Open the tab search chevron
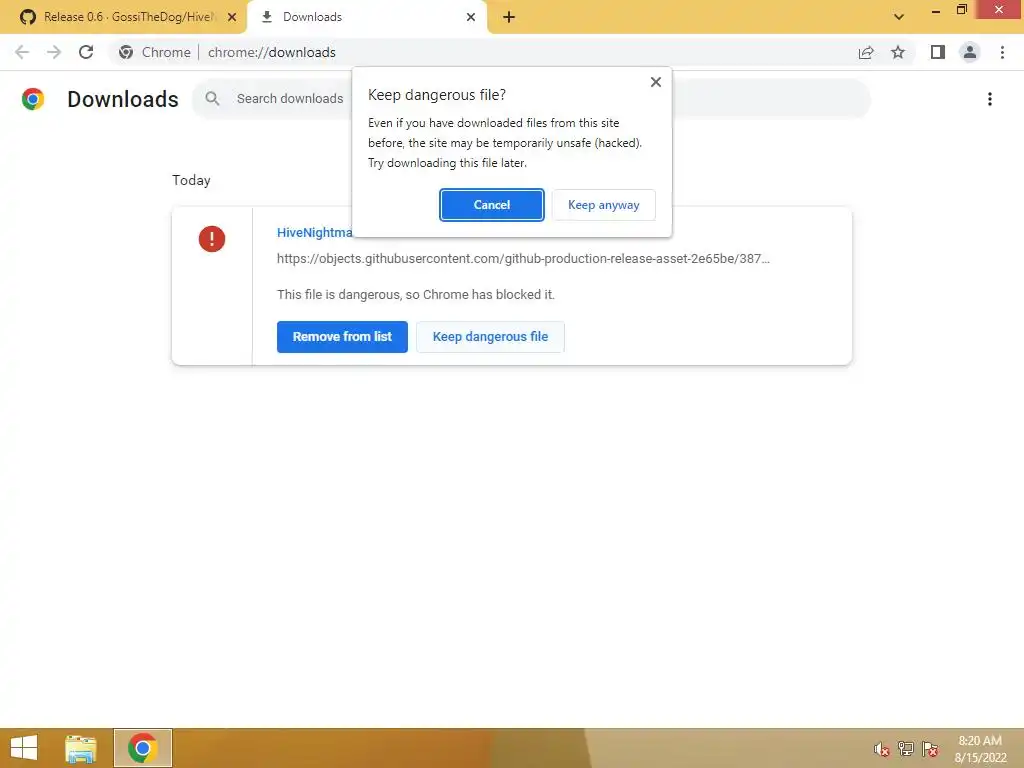 tap(899, 17)
